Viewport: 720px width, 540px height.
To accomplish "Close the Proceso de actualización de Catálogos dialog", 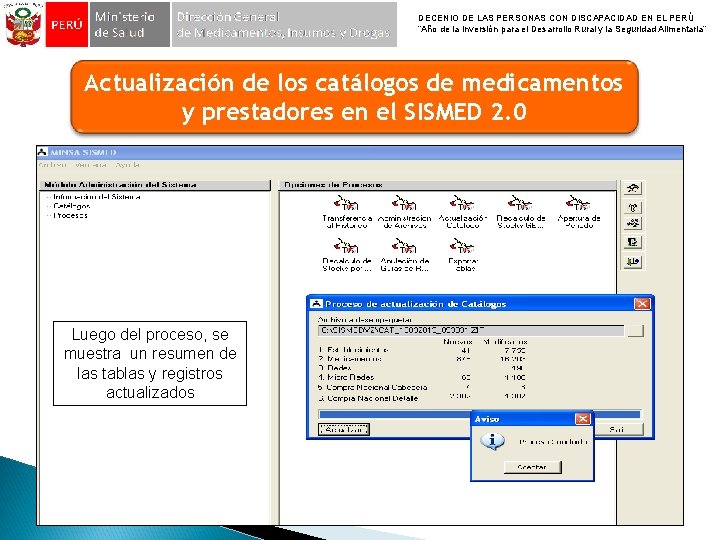I will pyautogui.click(x=641, y=304).
